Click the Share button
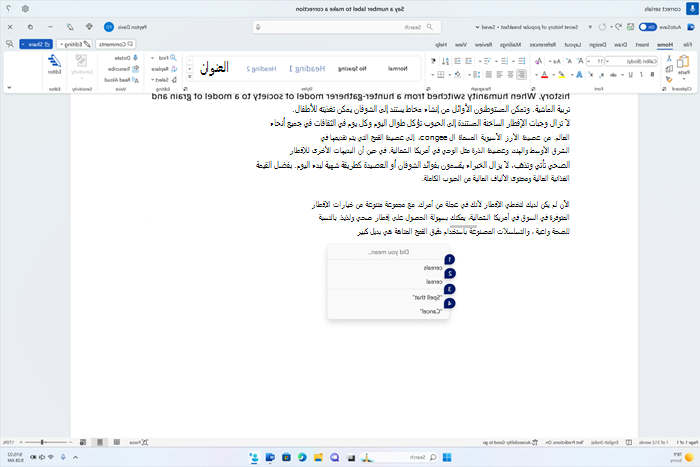Screen dimensions: 700x467 tap(36, 44)
